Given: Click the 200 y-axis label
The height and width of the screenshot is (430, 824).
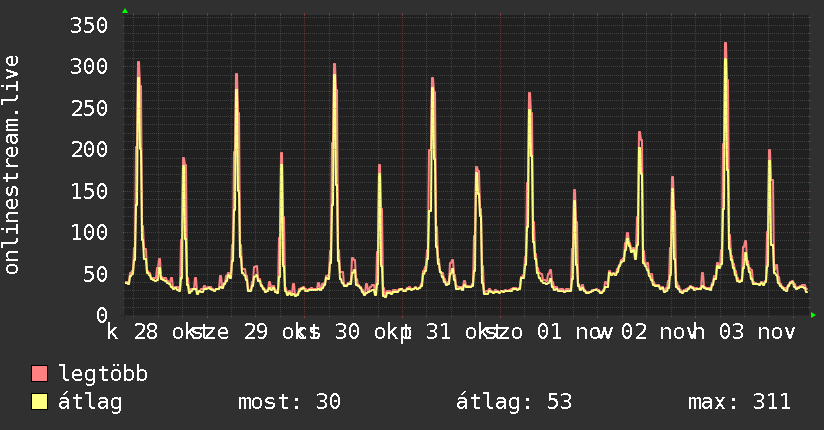Looking at the screenshot, I should coord(89,150).
